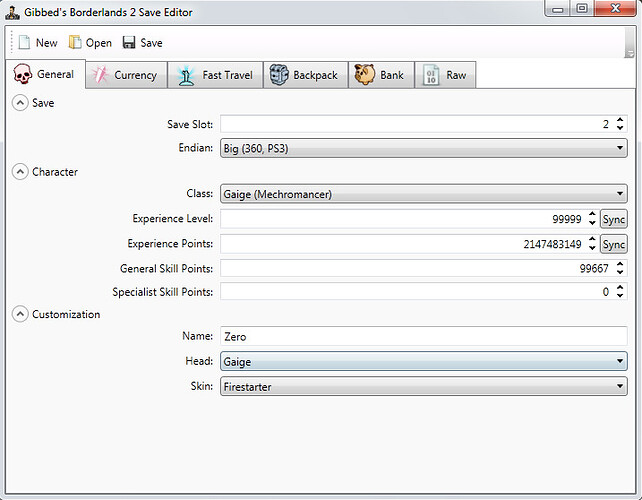
Task: Open the Skin dropdown showing Firestarter
Action: [x=423, y=386]
